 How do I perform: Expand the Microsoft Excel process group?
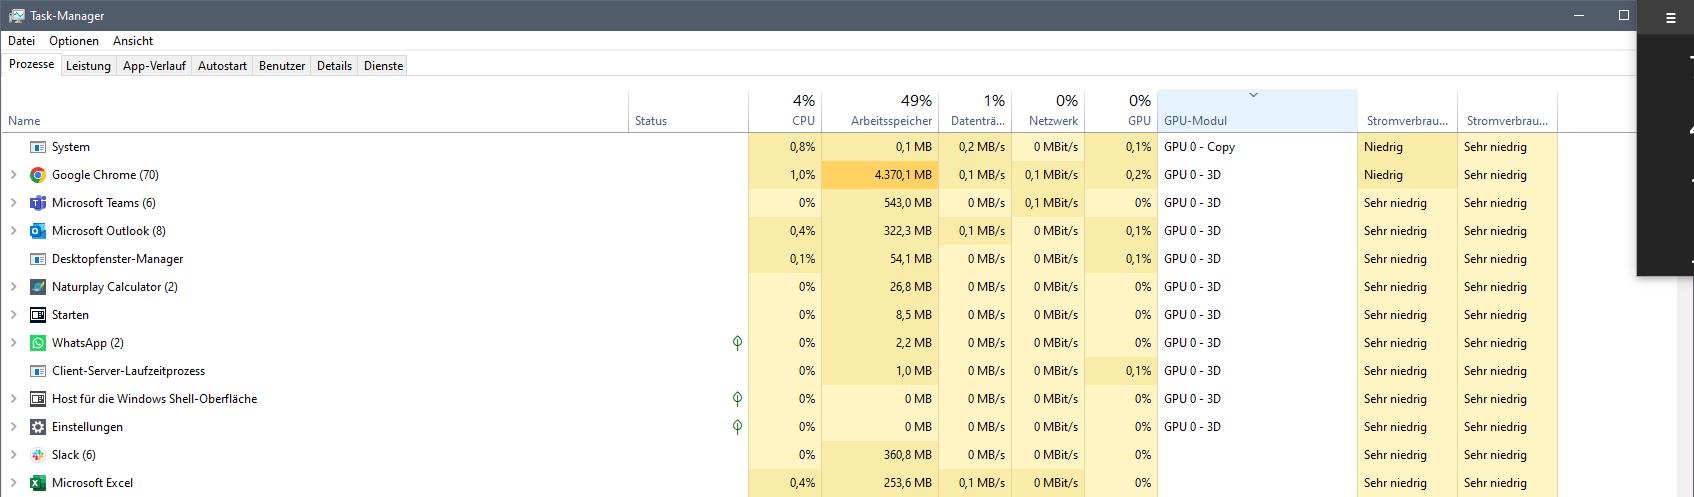pyautogui.click(x=13, y=483)
